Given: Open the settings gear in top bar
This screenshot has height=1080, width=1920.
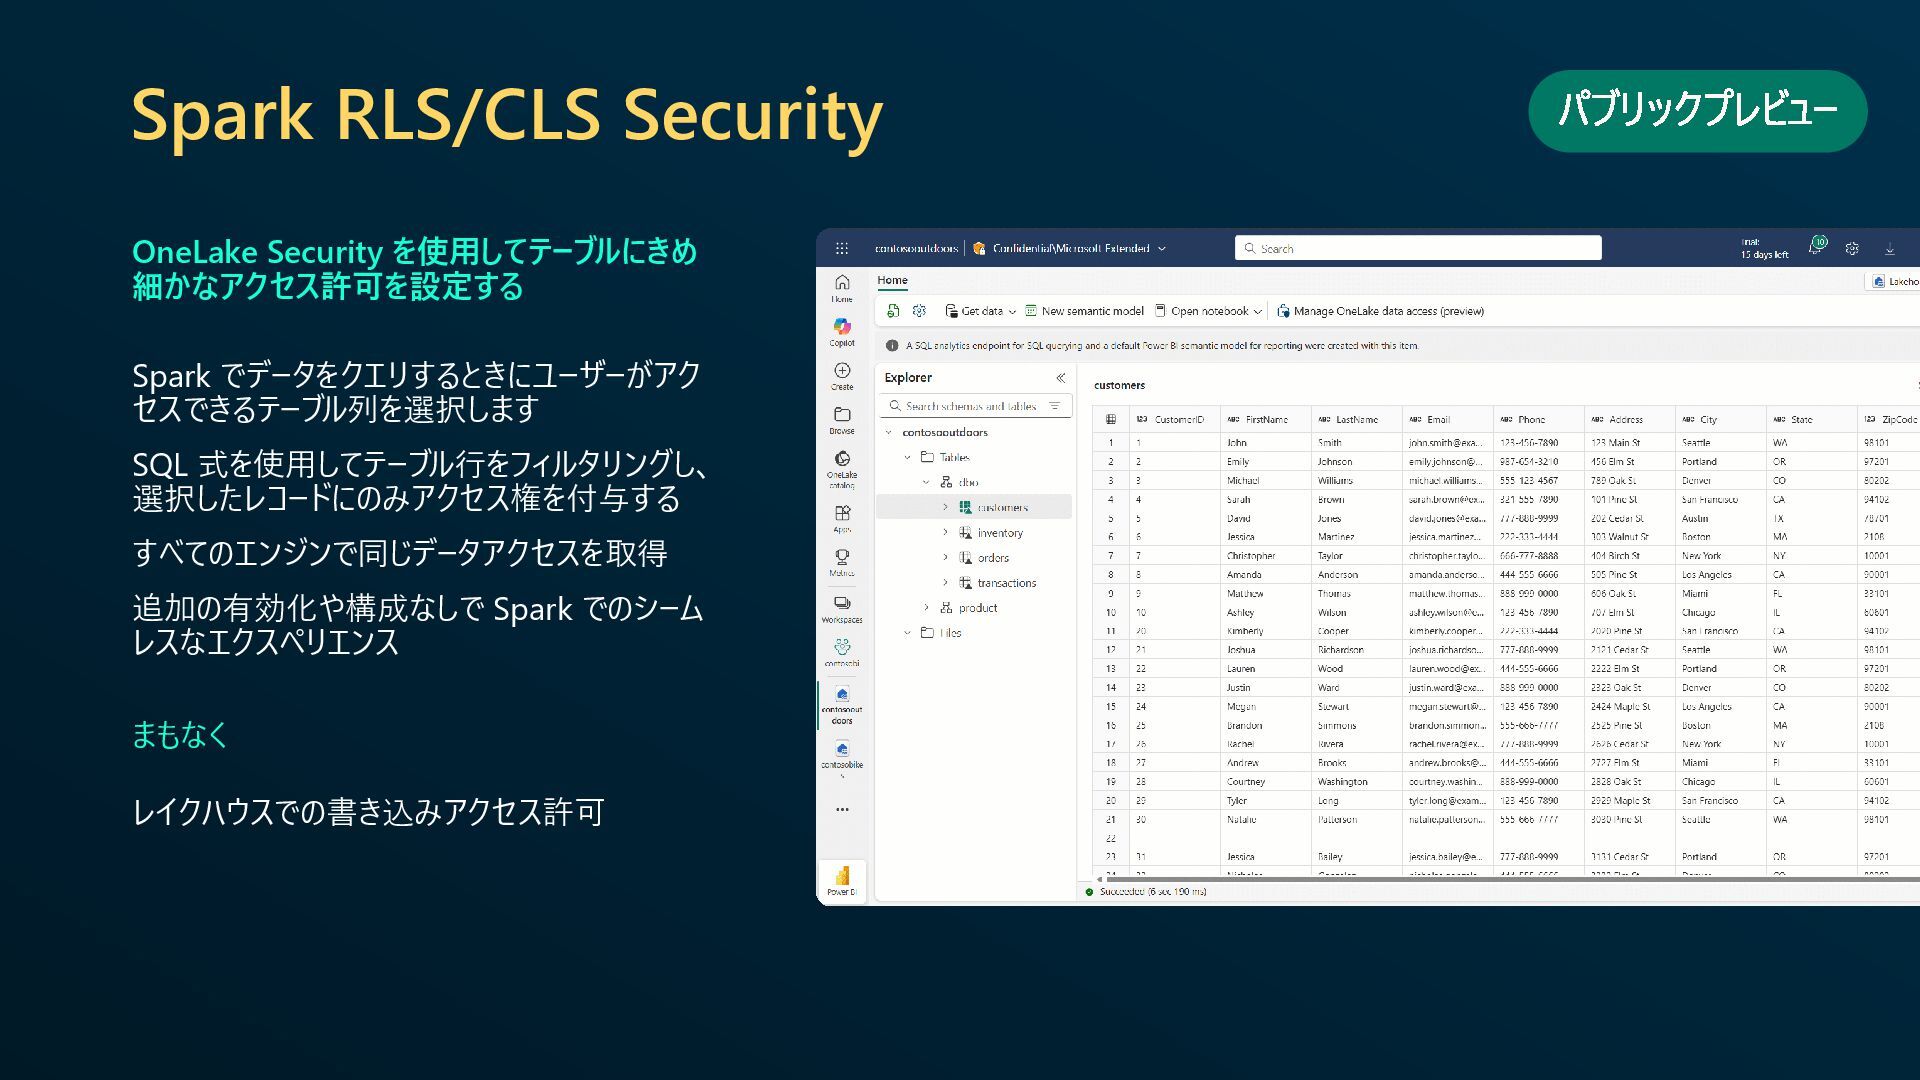Looking at the screenshot, I should [x=1852, y=248].
